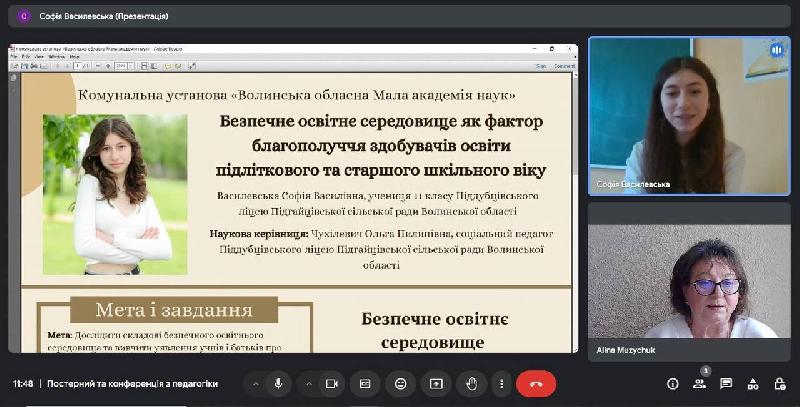
Task: Open the in-call chat messages panel
Action: [726, 384]
